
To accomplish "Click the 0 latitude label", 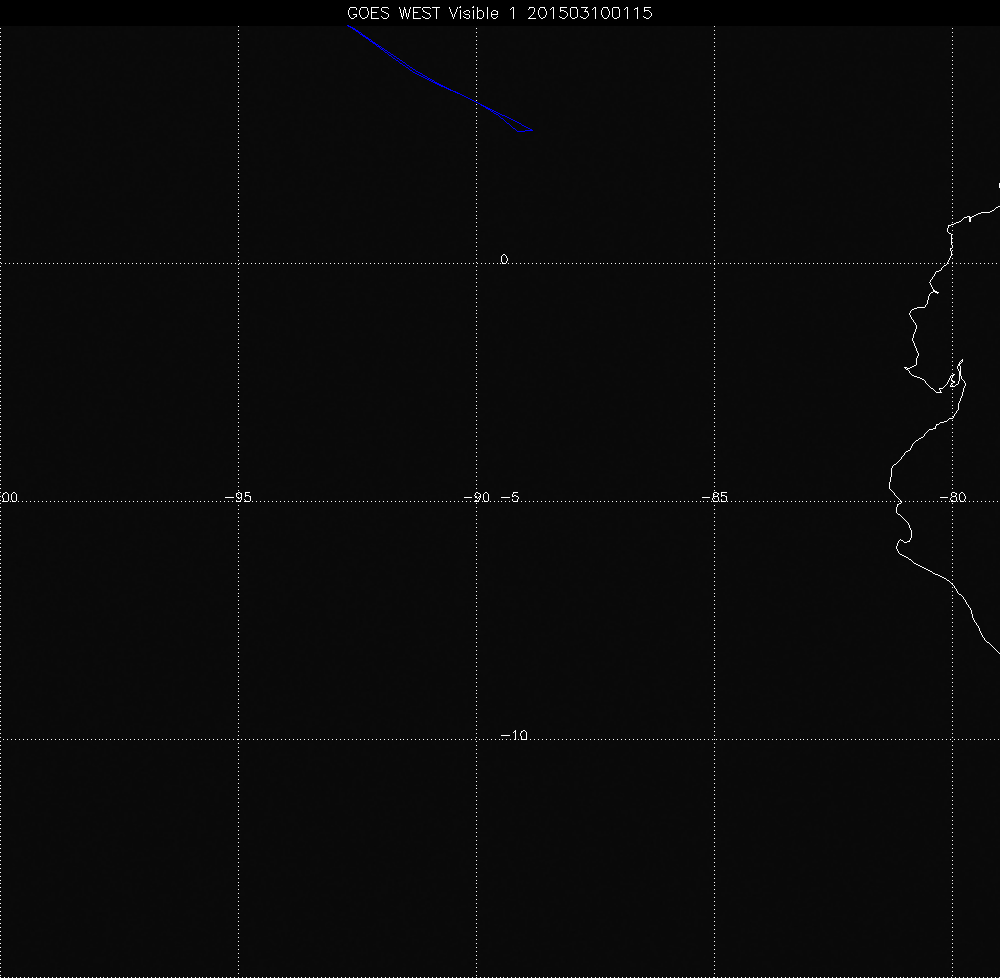I will click(x=504, y=259).
